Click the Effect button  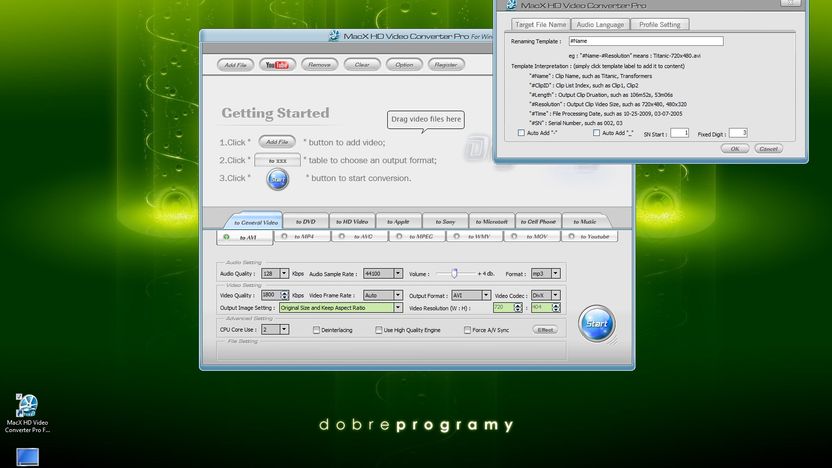click(545, 330)
